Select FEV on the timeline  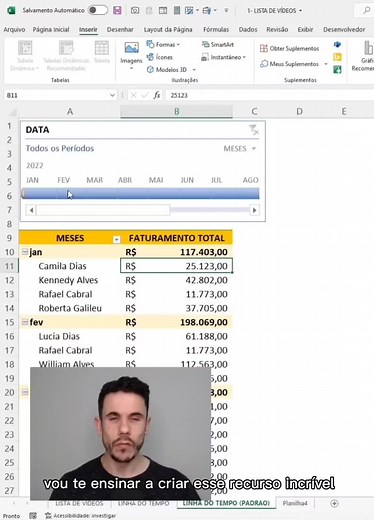[x=63, y=180]
